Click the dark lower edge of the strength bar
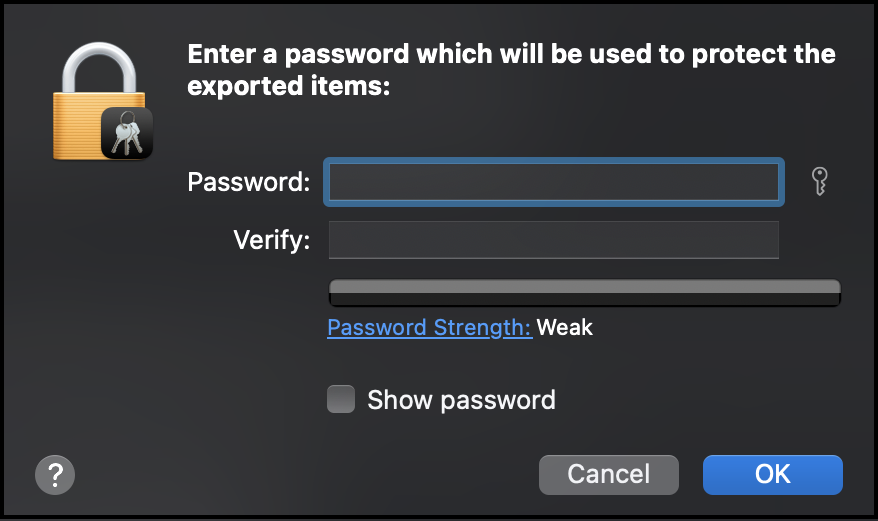The image size is (878, 521). coord(585,300)
